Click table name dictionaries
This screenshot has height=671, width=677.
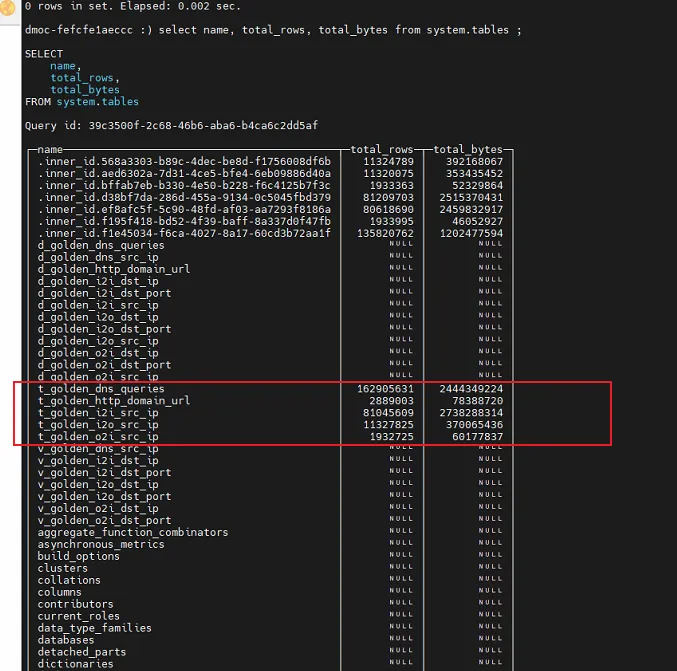tap(76, 664)
